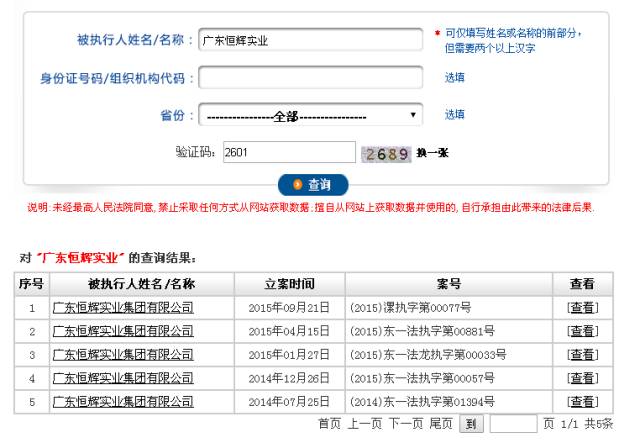Viewport: 640px width, 443px height.
Task: Click the 案号 column header
Action: tap(449, 284)
